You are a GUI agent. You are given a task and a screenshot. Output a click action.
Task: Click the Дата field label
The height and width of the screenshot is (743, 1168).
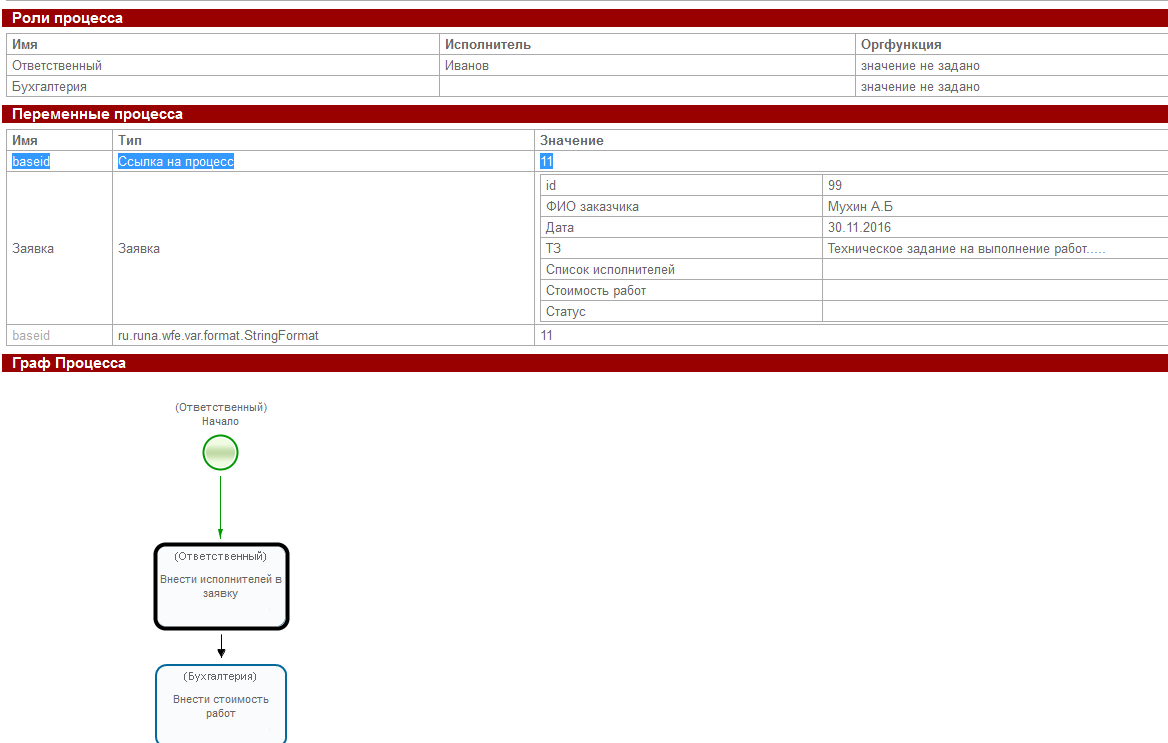pos(559,227)
